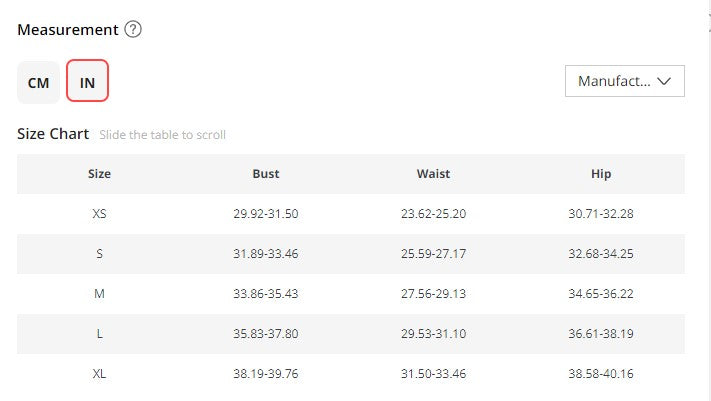Click the Size column header

(99, 174)
